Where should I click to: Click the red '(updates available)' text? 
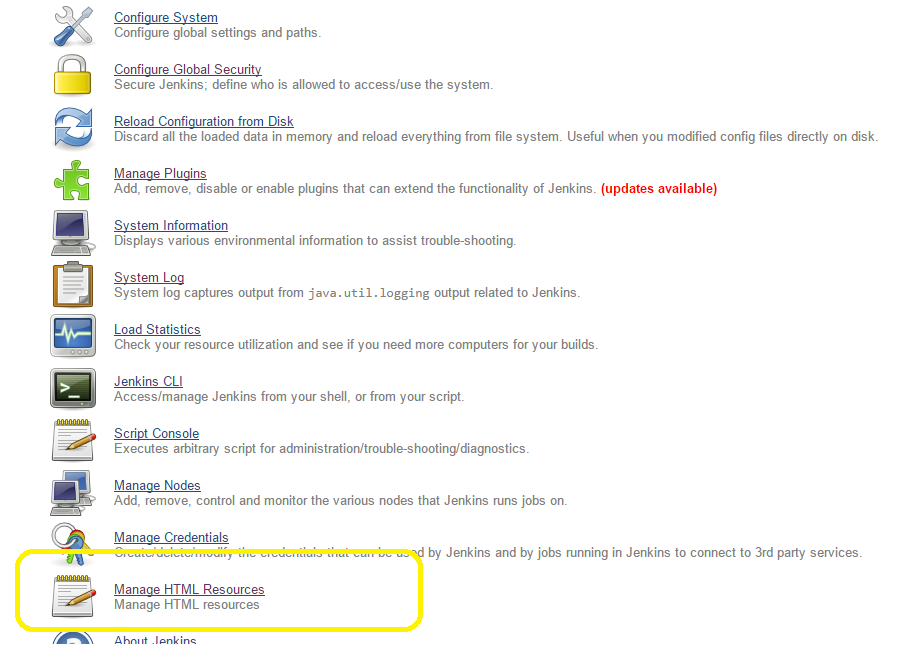coord(659,189)
